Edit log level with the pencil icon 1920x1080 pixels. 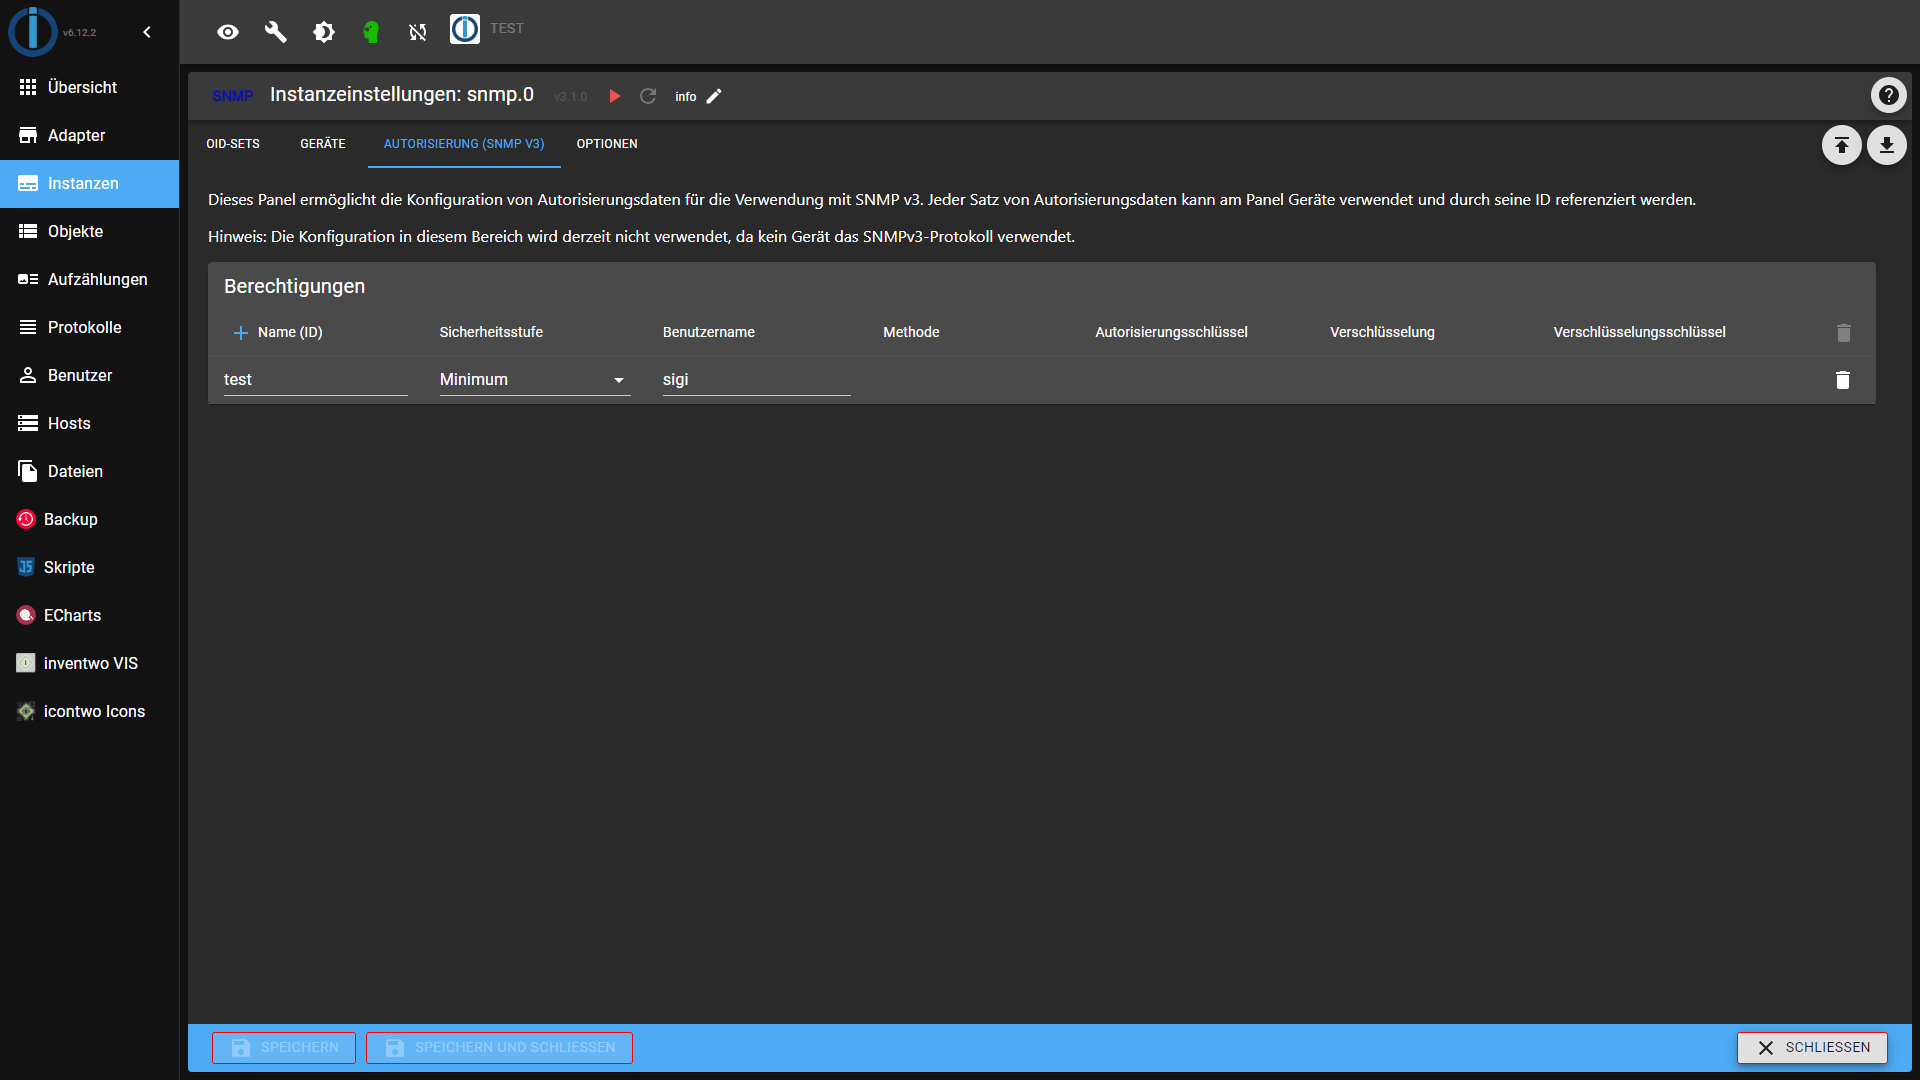click(x=714, y=96)
